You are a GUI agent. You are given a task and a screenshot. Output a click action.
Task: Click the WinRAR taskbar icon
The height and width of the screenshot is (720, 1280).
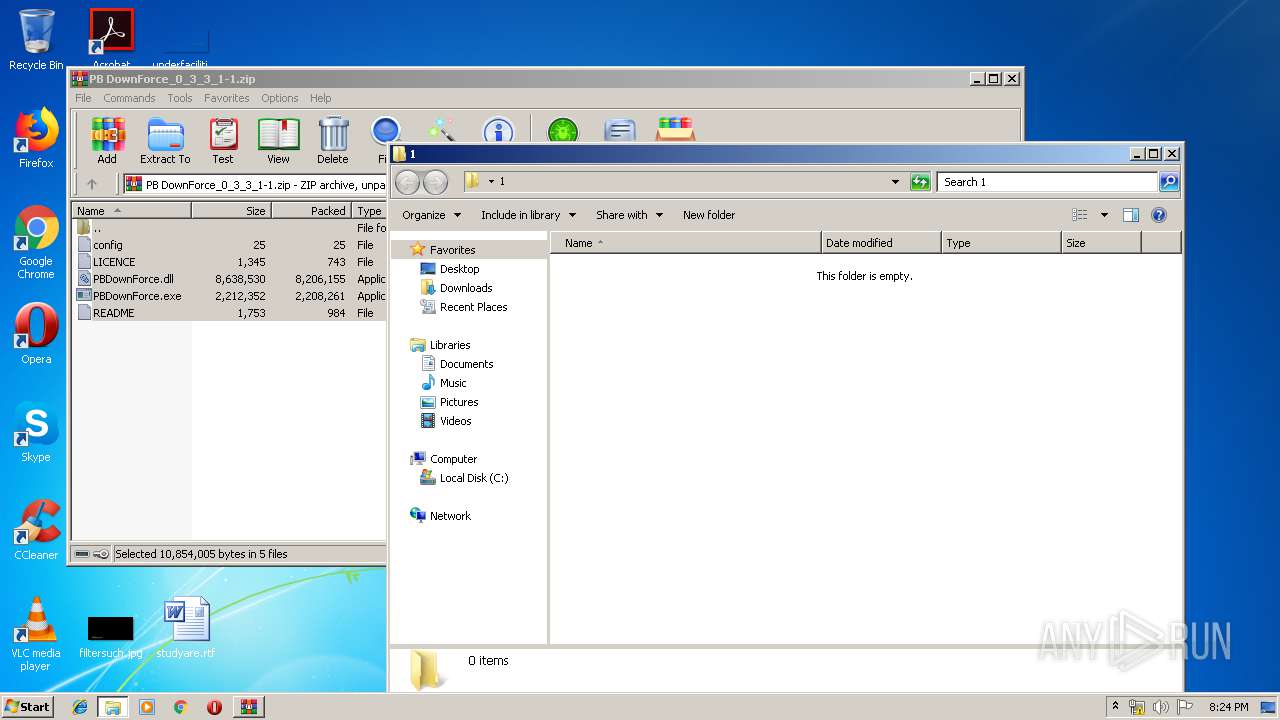click(x=249, y=707)
